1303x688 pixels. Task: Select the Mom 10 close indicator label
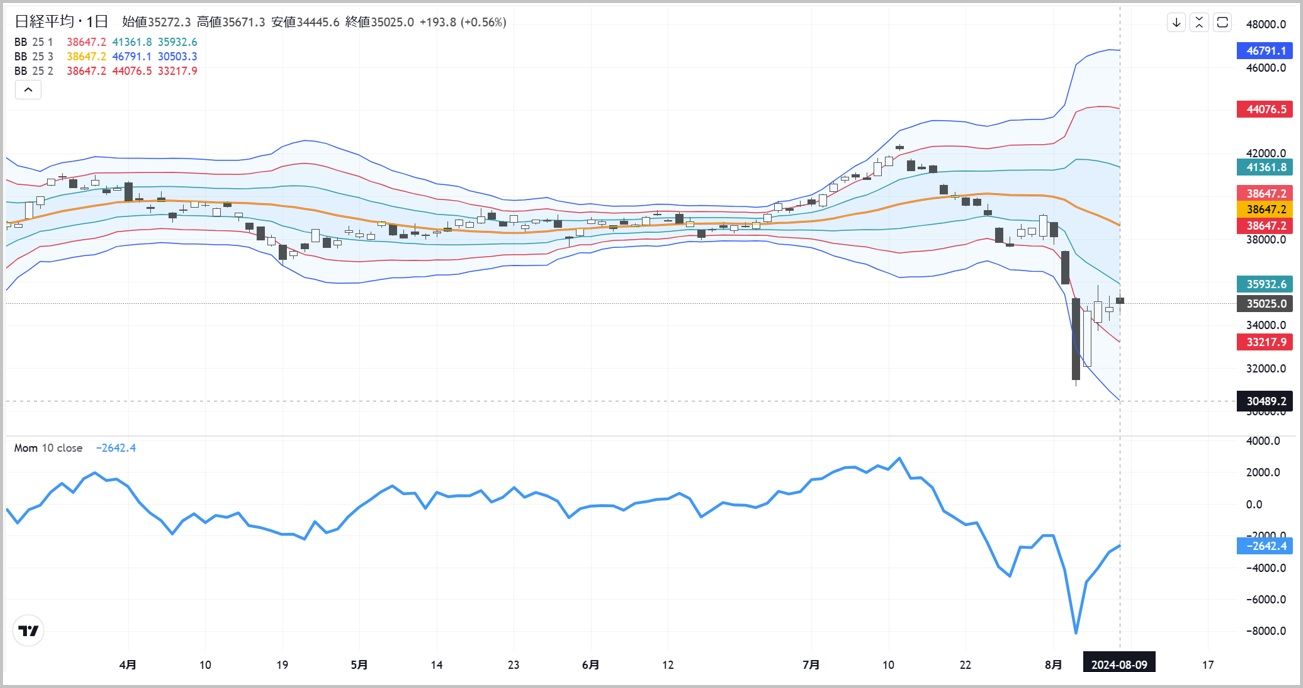48,448
